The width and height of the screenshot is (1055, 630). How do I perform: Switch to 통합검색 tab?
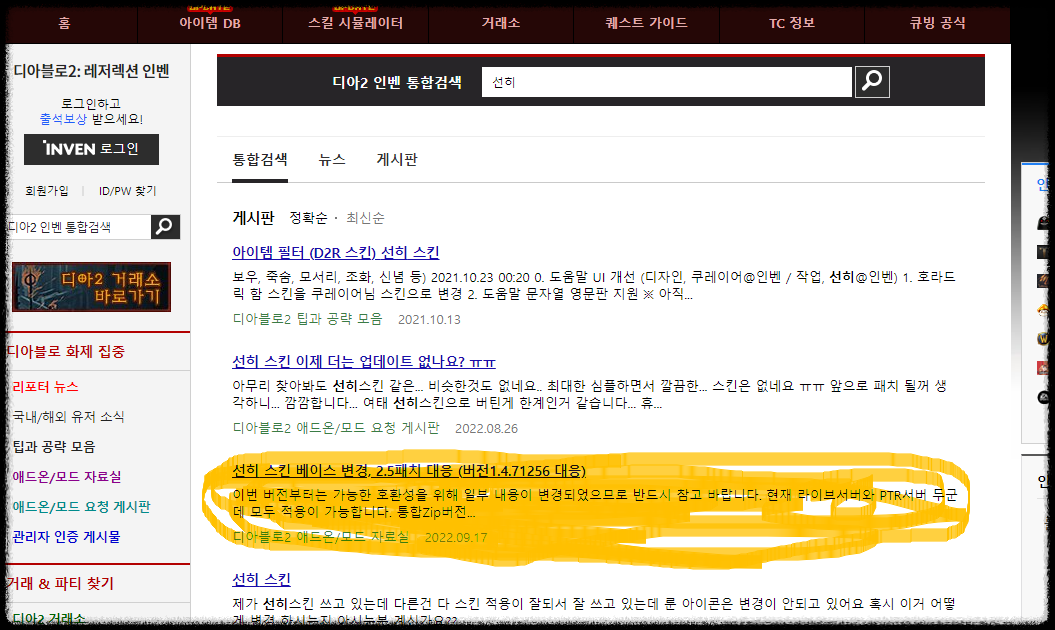tap(260, 160)
